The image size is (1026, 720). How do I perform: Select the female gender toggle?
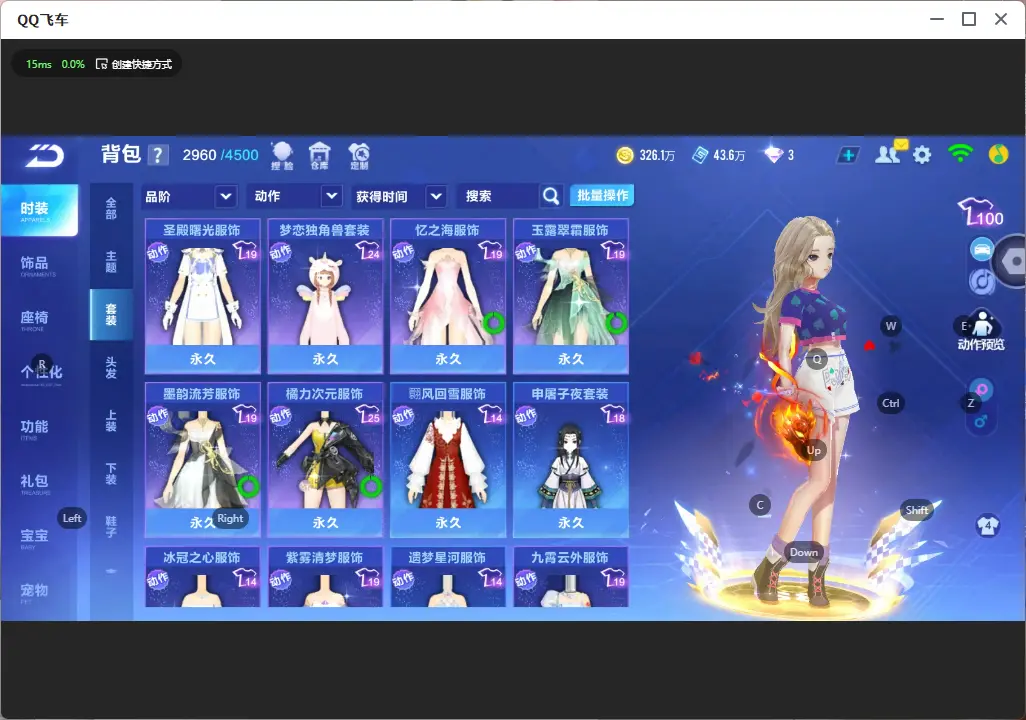click(982, 389)
